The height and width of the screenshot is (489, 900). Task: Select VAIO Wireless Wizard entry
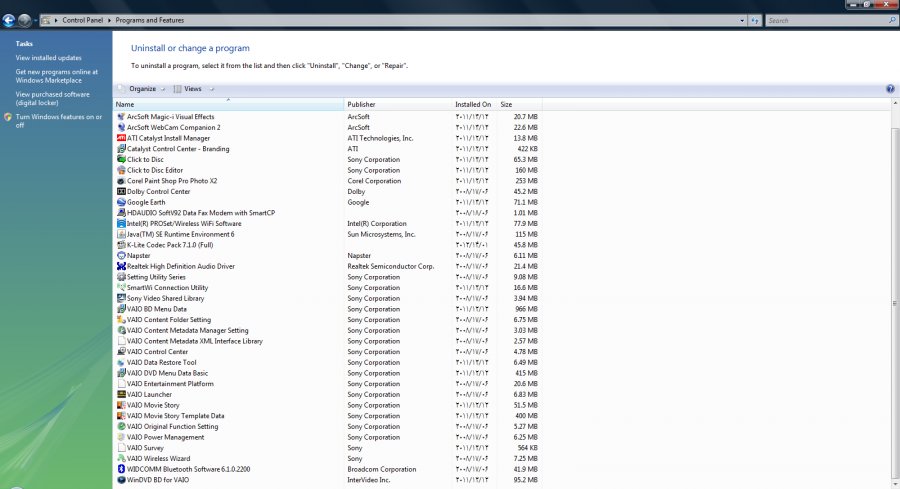[327, 459]
